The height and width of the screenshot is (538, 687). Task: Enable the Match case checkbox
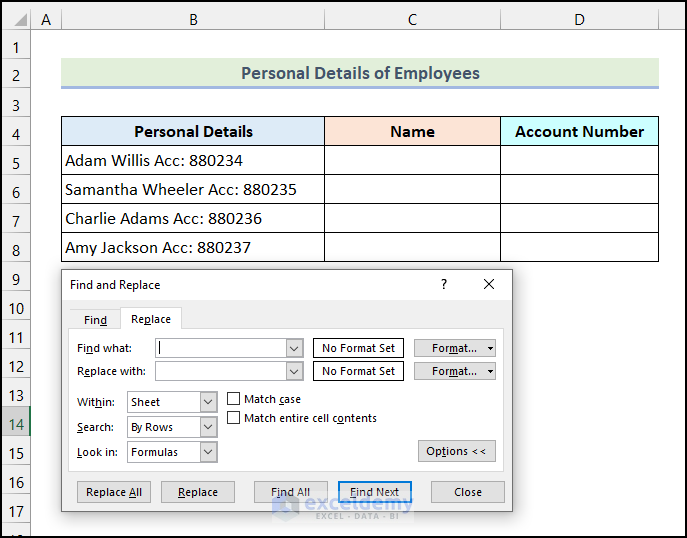click(234, 399)
